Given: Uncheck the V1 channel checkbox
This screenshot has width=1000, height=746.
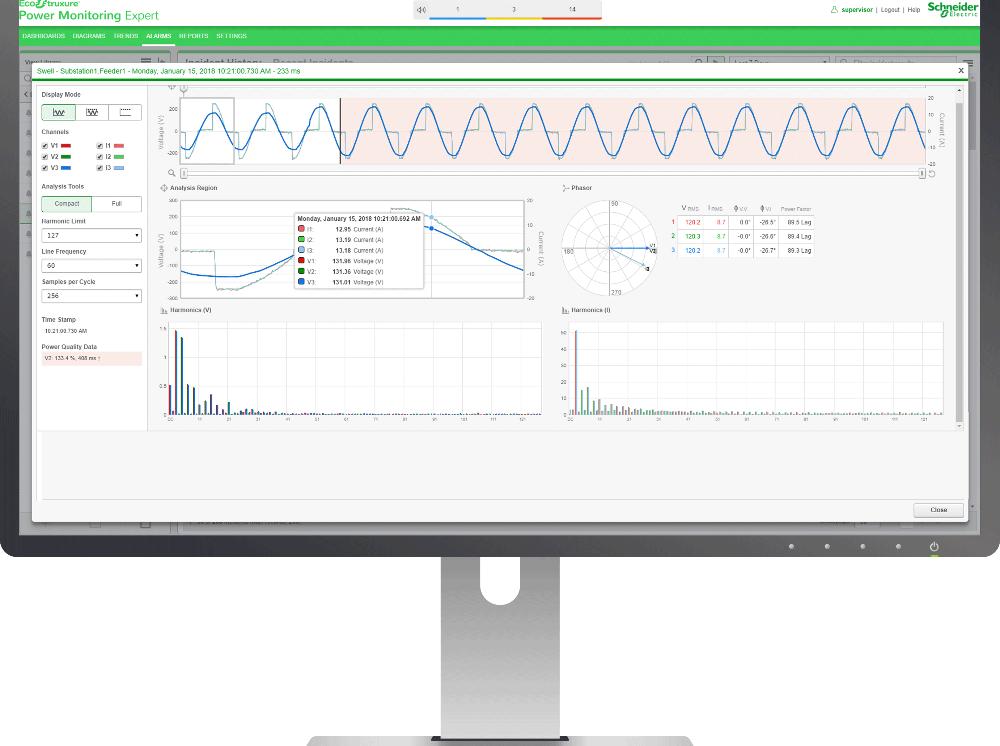Looking at the screenshot, I should coord(45,146).
